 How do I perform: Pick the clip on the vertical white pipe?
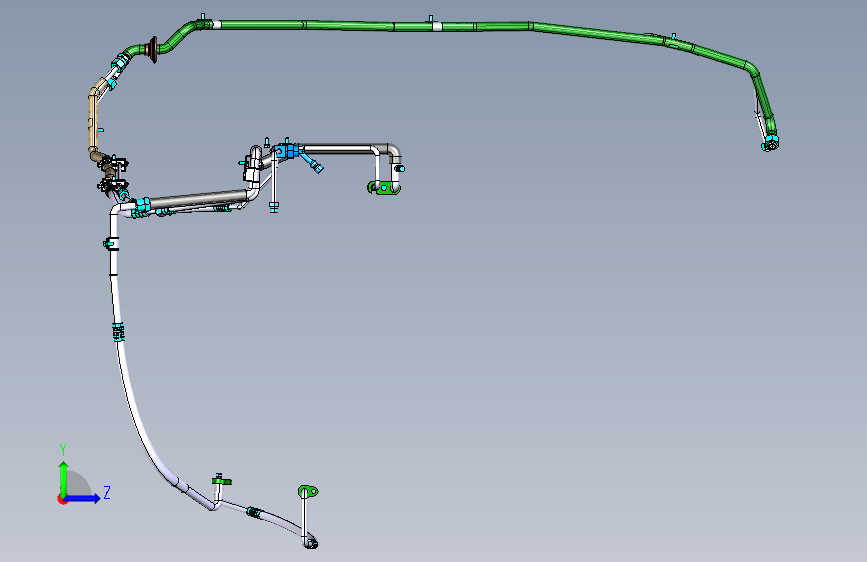pos(111,243)
